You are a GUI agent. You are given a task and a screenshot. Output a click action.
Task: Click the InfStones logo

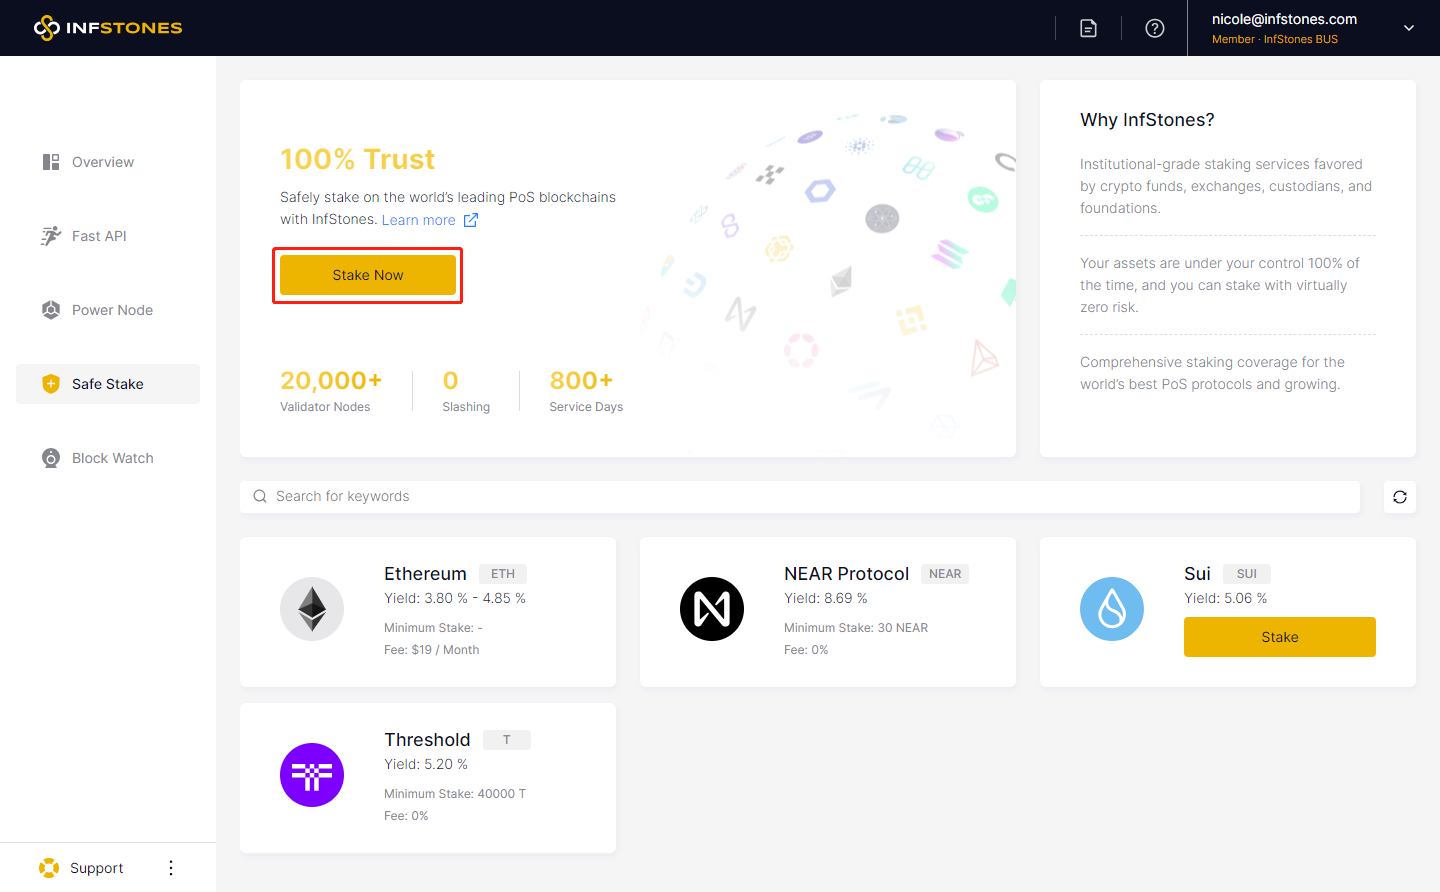tap(108, 28)
